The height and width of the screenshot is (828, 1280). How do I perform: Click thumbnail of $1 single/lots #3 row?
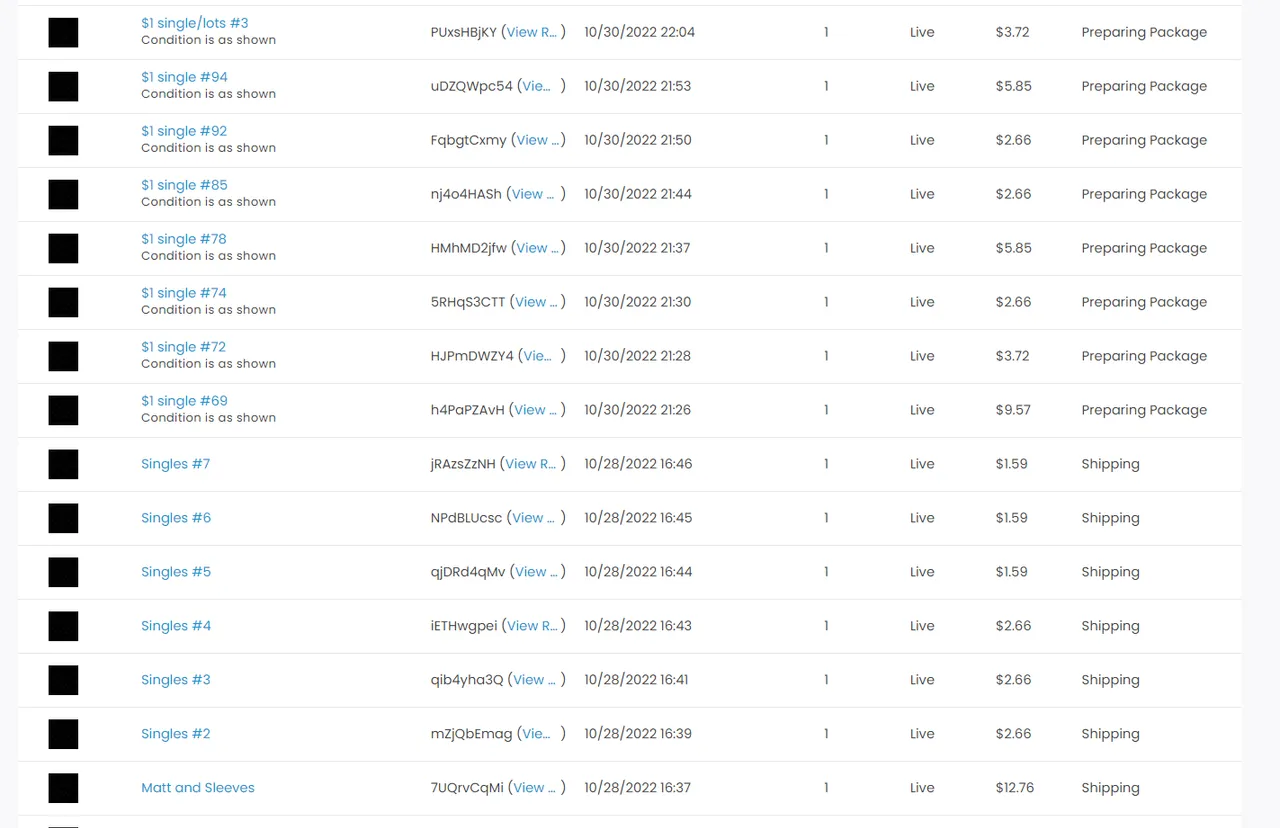click(63, 32)
